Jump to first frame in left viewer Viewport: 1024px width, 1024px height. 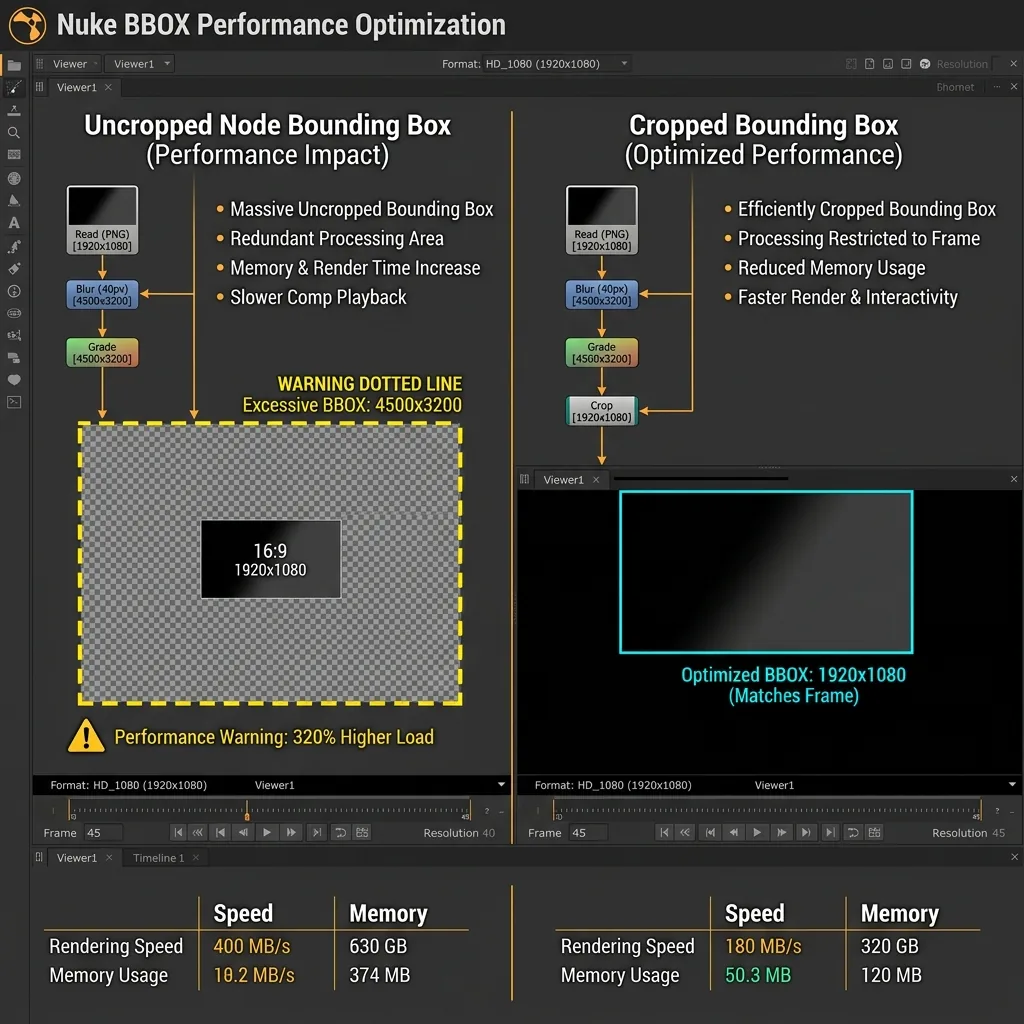point(178,832)
